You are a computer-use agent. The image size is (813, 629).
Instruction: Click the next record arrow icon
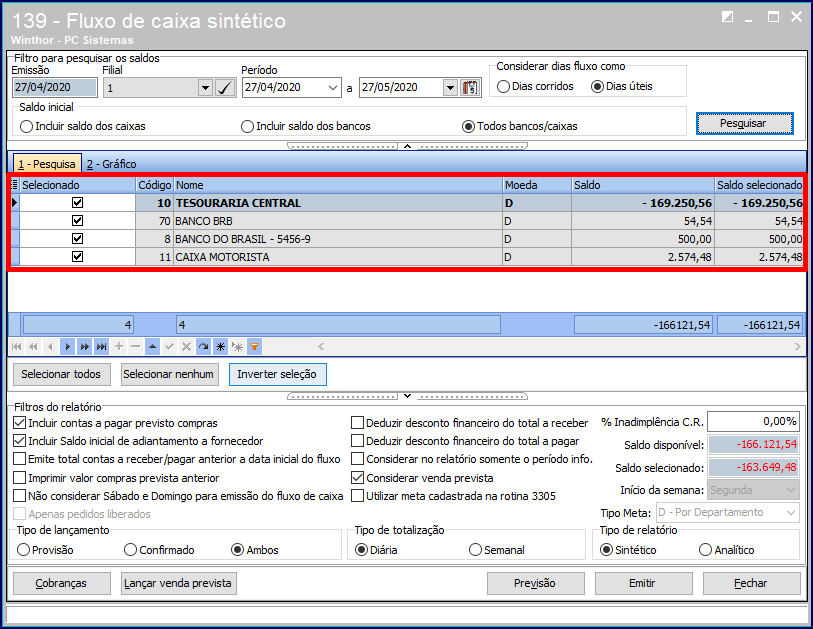[x=67, y=346]
